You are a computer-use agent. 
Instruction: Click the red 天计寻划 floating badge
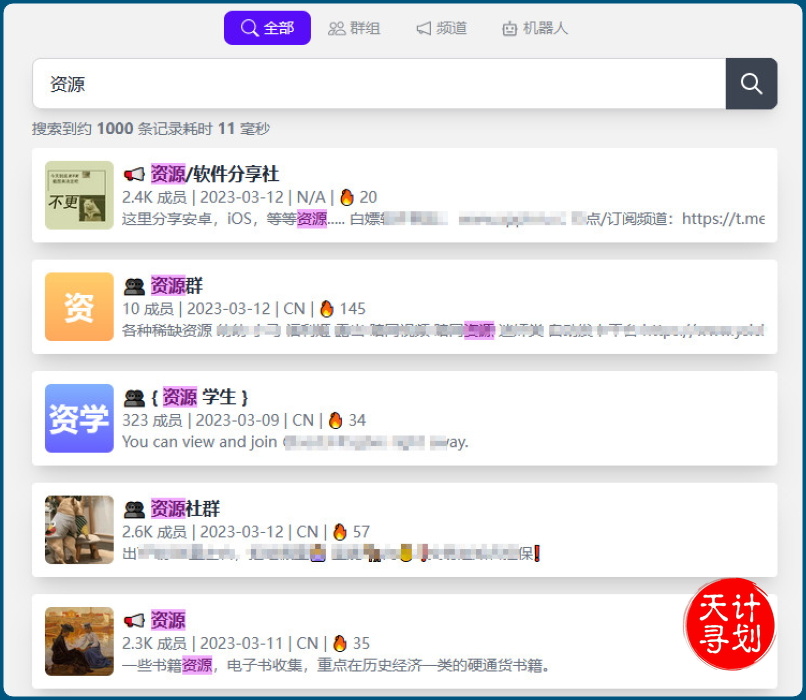coord(730,623)
